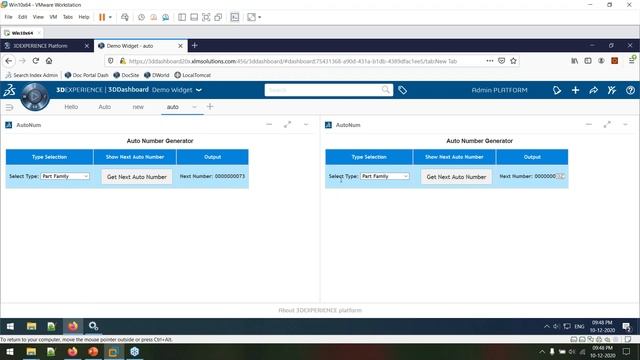The image size is (640, 360).
Task: Open the page actions three-dot menu
Action: pyautogui.click(x=490, y=61)
